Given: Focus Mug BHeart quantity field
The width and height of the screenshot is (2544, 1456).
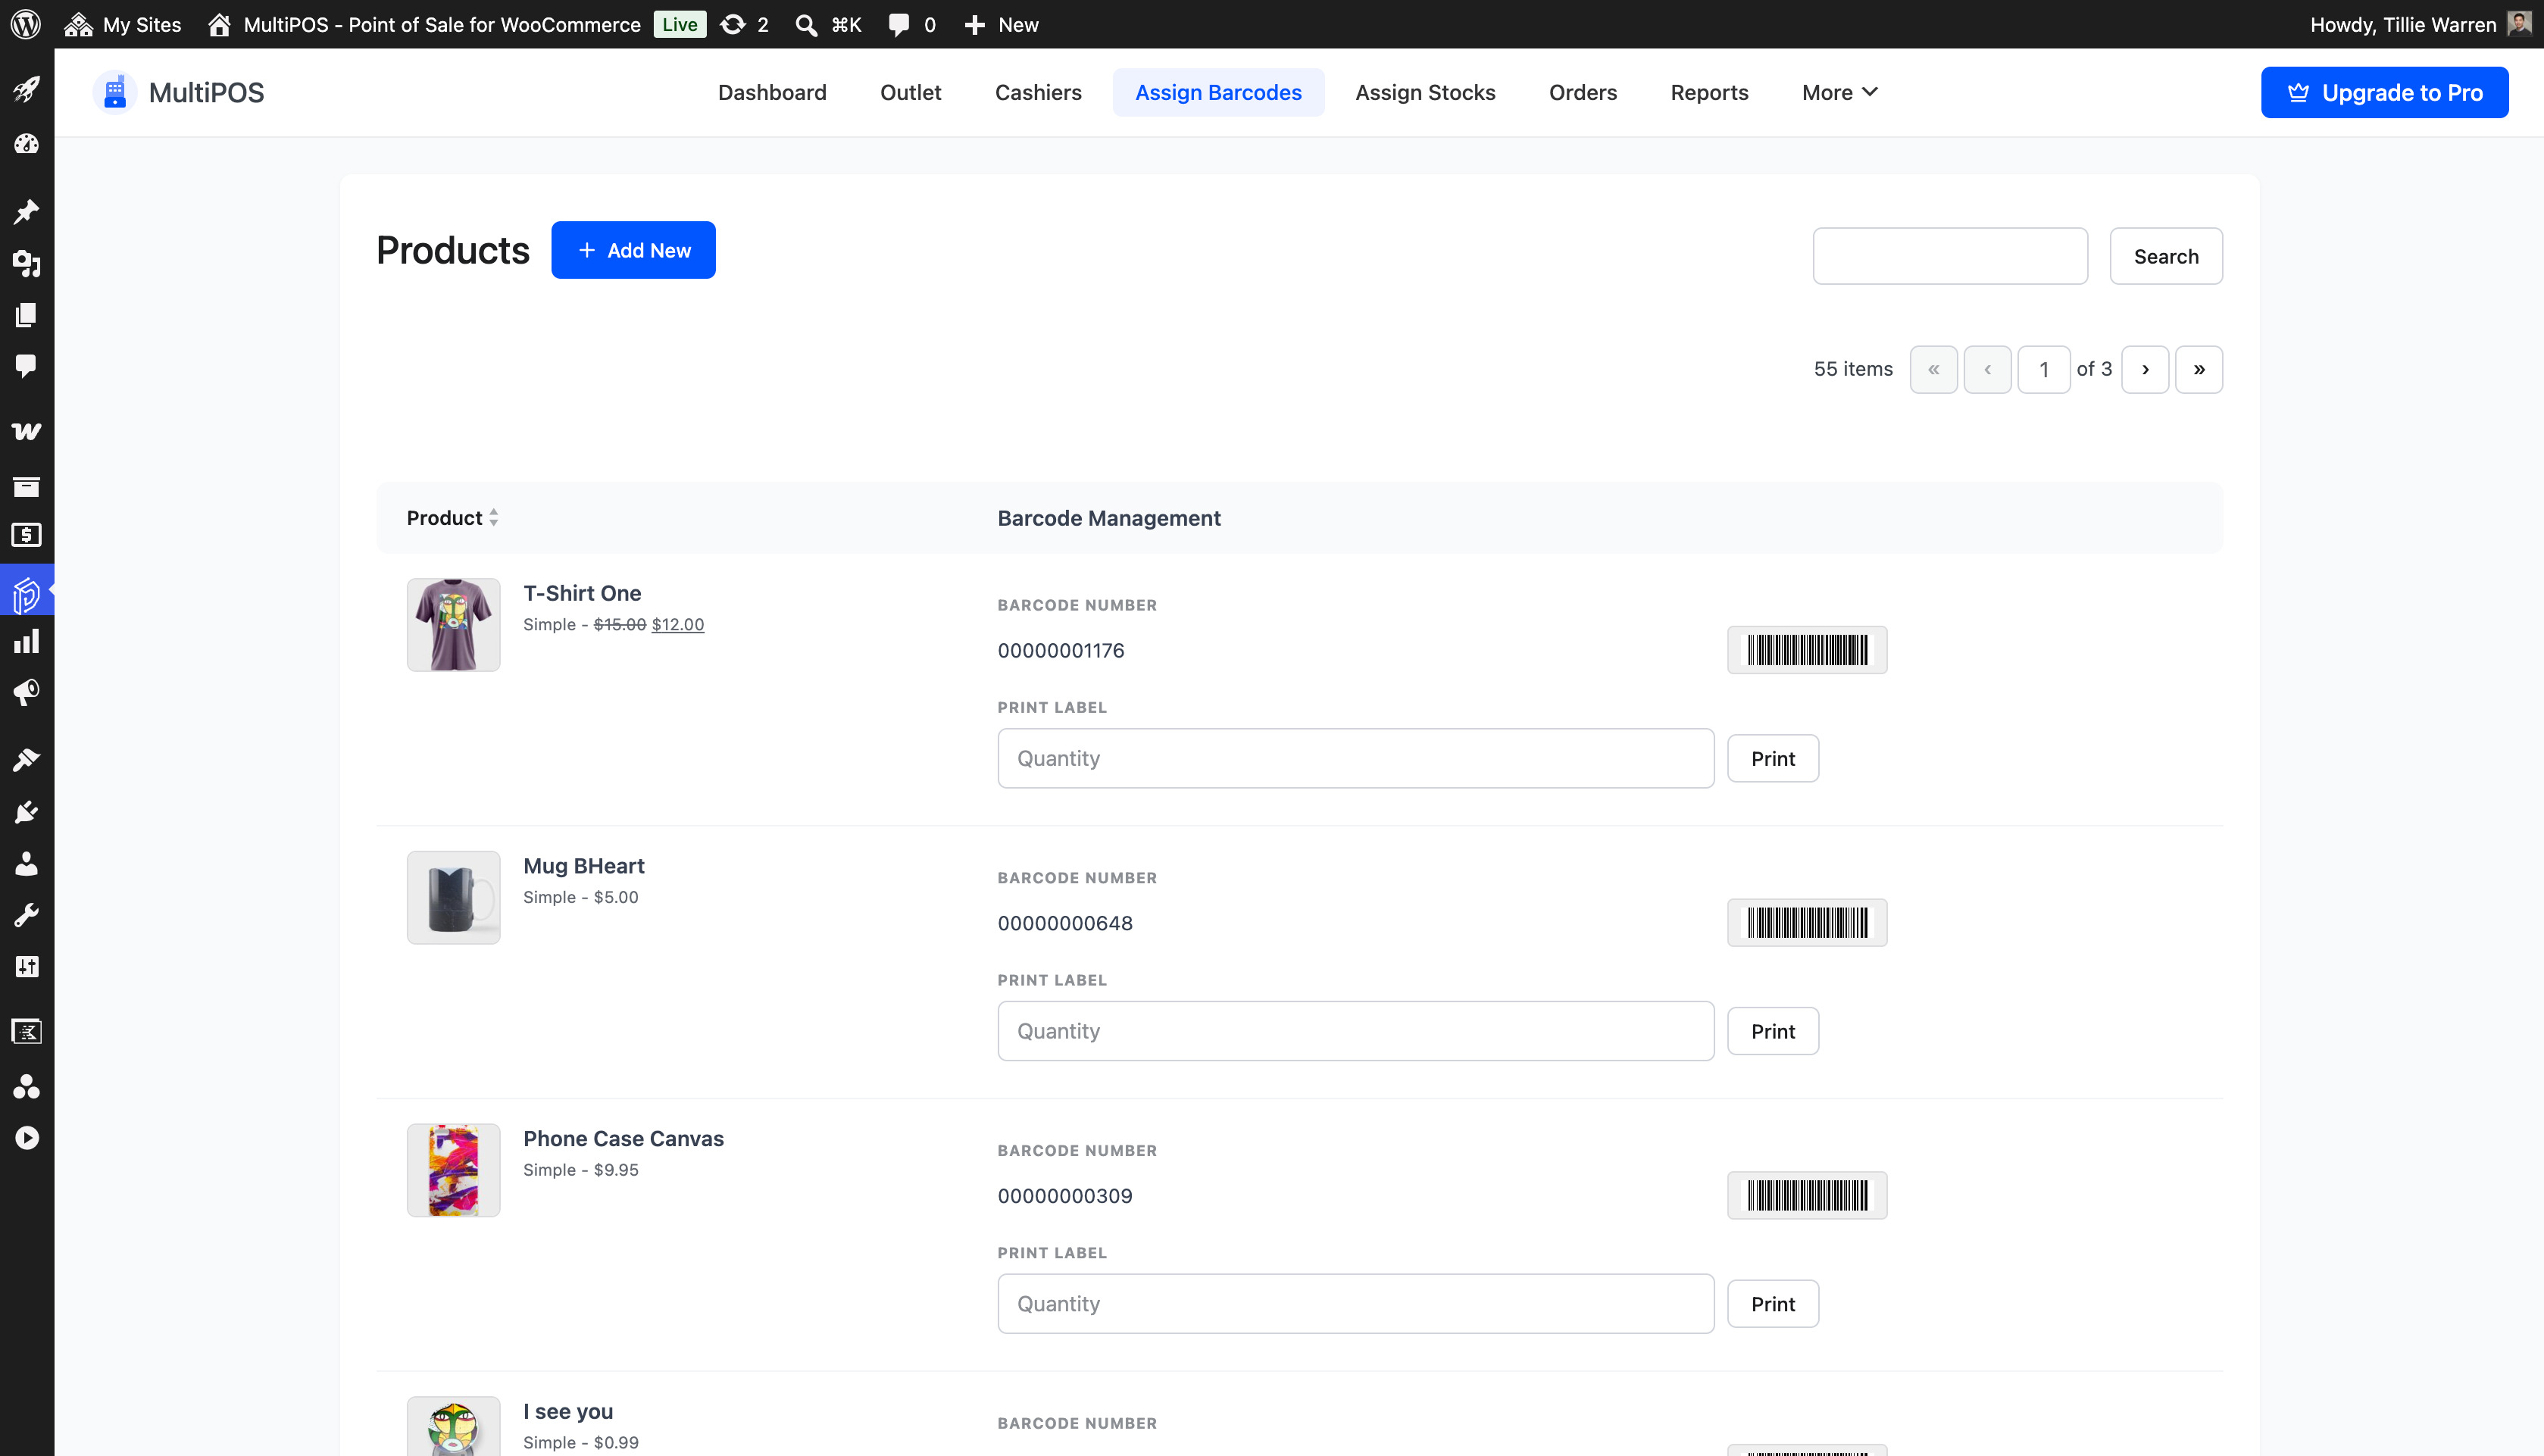Looking at the screenshot, I should [1355, 1031].
